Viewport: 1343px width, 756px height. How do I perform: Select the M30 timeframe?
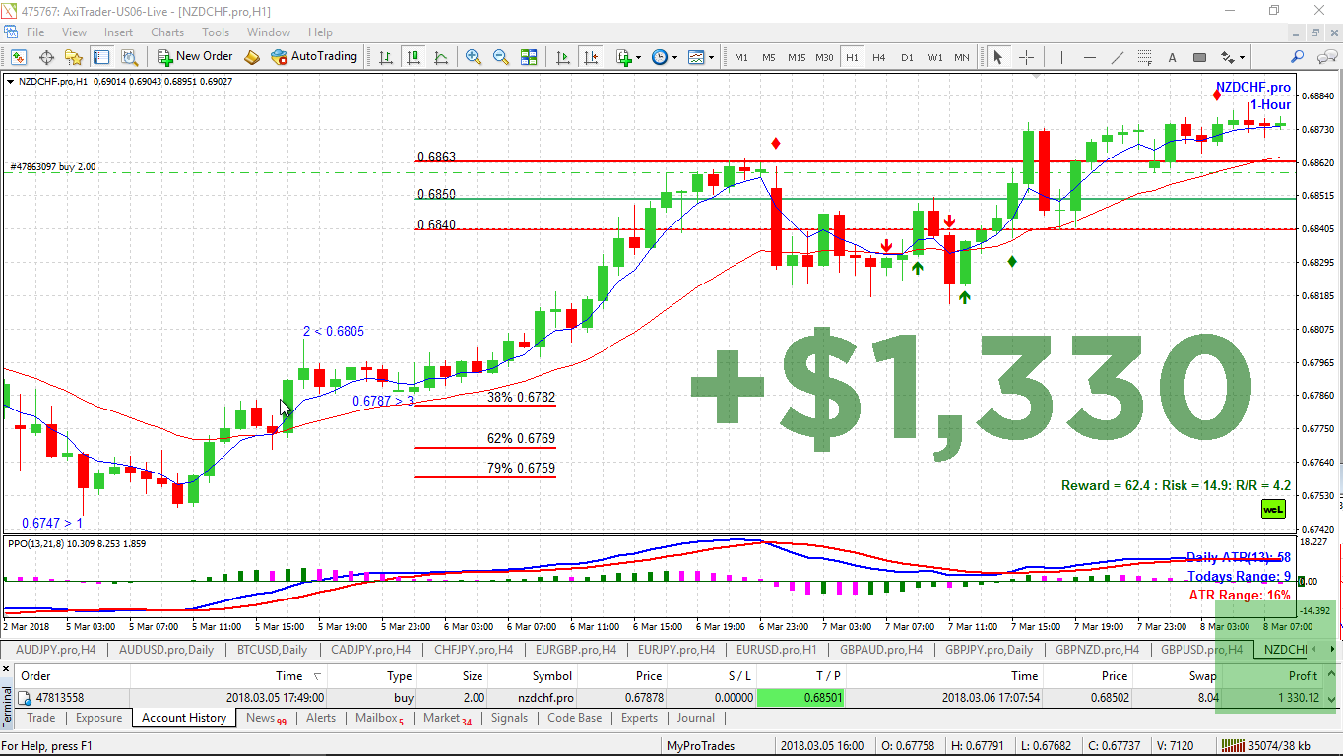(824, 57)
